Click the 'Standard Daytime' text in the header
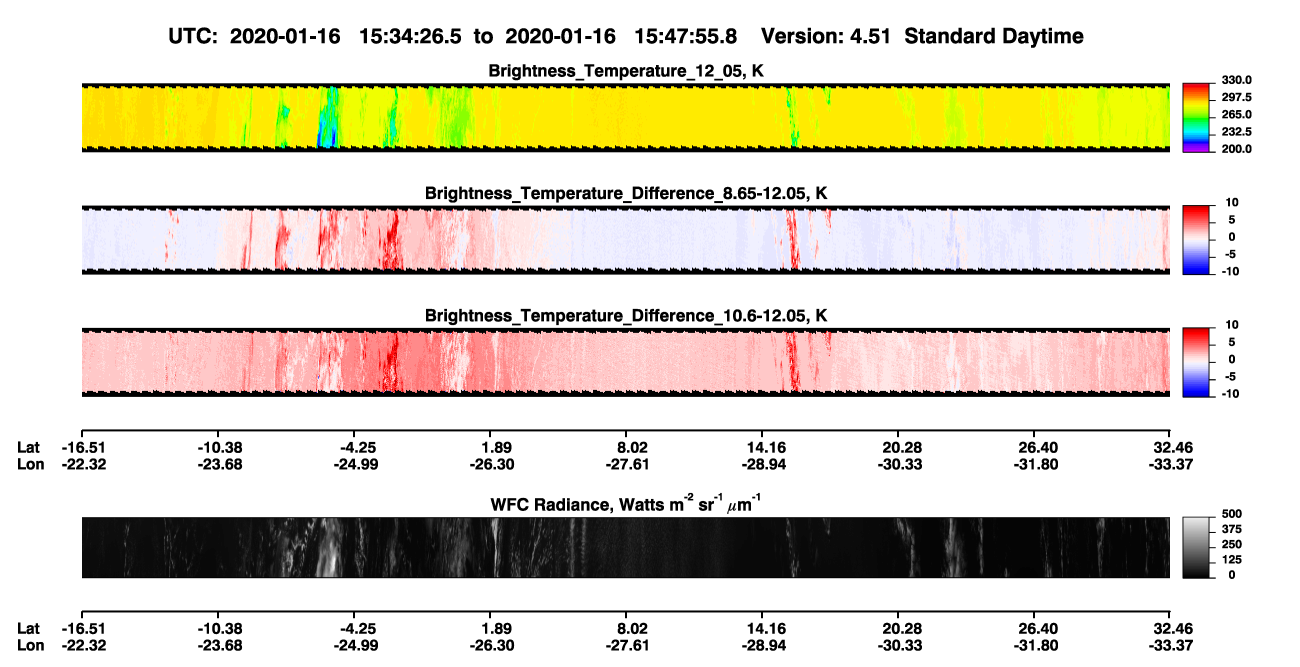The image size is (1300, 667). pos(992,36)
